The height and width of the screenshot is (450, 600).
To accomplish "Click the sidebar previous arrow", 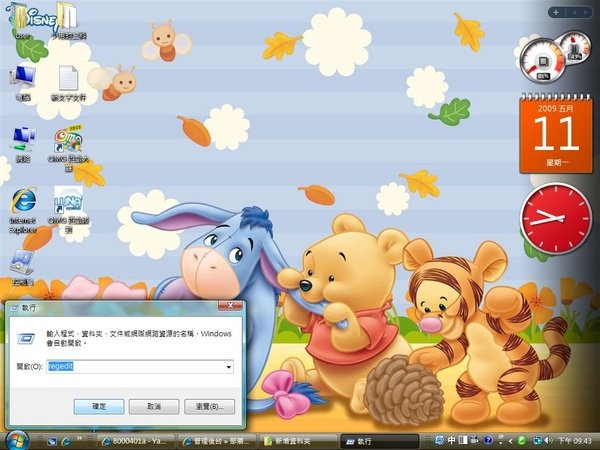I will coord(574,12).
